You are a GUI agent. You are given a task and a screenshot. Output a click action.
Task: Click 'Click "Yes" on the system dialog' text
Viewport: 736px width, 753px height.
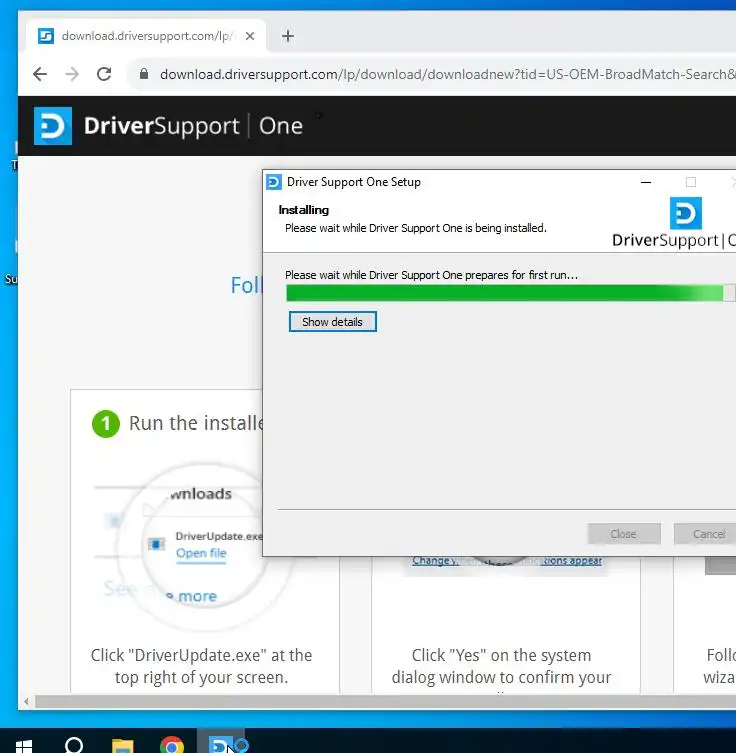tap(501, 666)
